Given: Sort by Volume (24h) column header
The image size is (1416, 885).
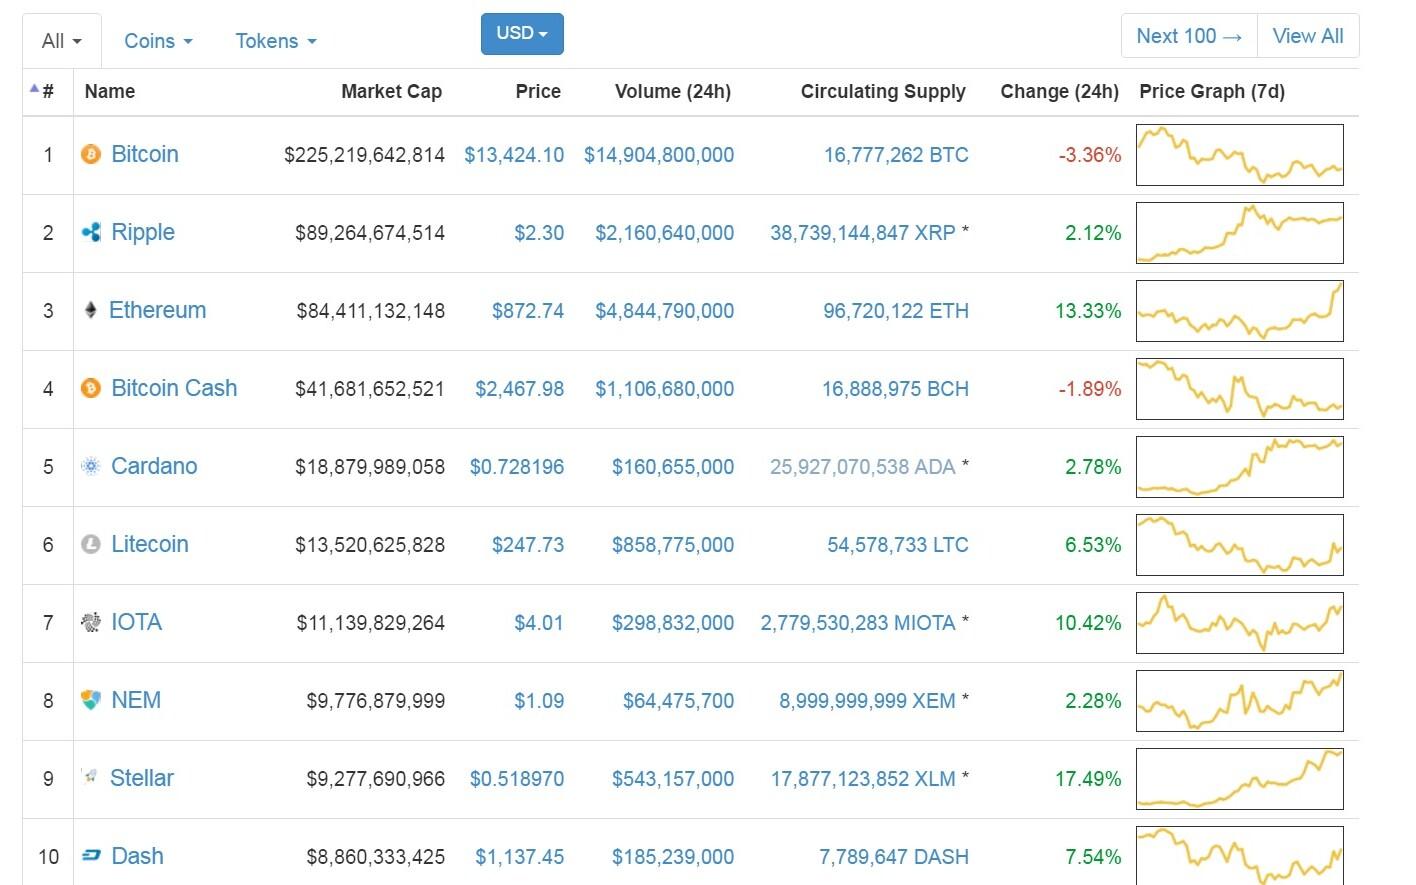Looking at the screenshot, I should pyautogui.click(x=673, y=91).
